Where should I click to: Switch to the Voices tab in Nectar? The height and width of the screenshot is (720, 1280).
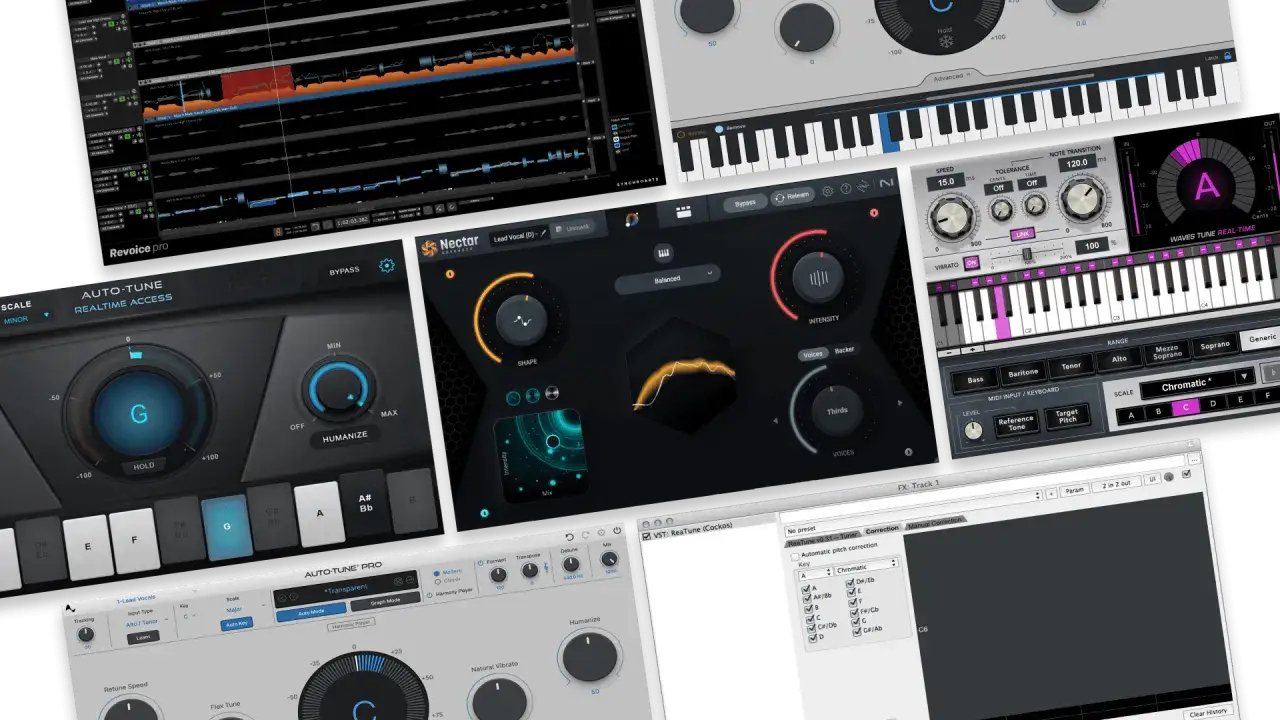tap(814, 354)
